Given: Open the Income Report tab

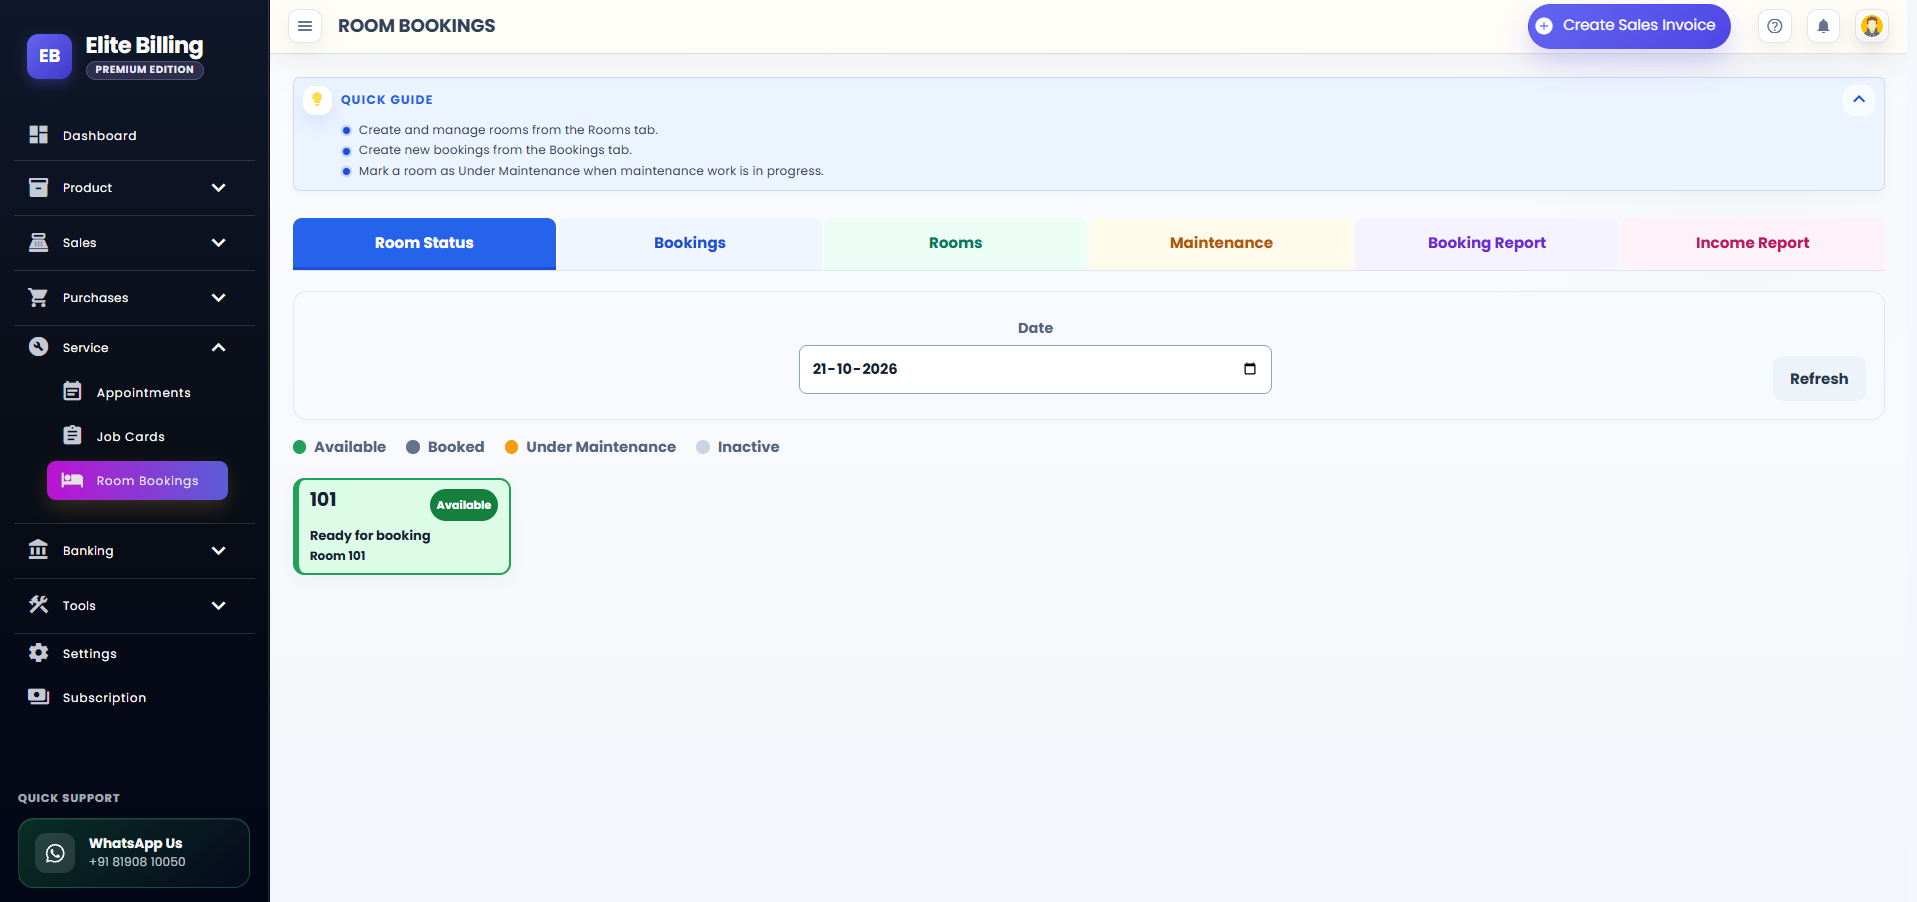Looking at the screenshot, I should pos(1752,243).
